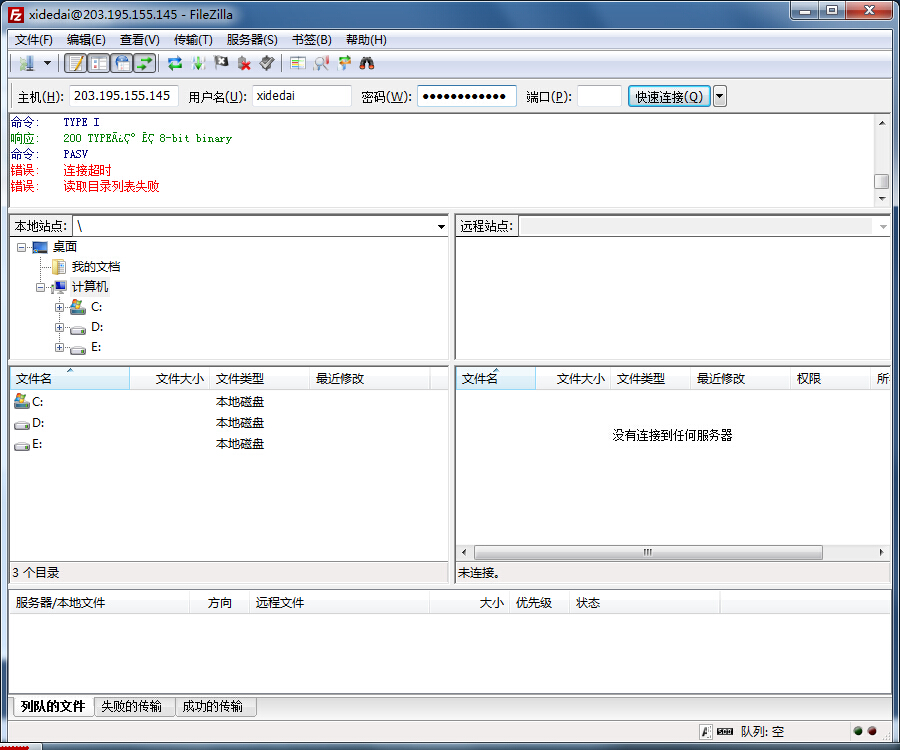The width and height of the screenshot is (900, 750).
Task: Click the status bar transfer type icon
Action: (x=705, y=732)
